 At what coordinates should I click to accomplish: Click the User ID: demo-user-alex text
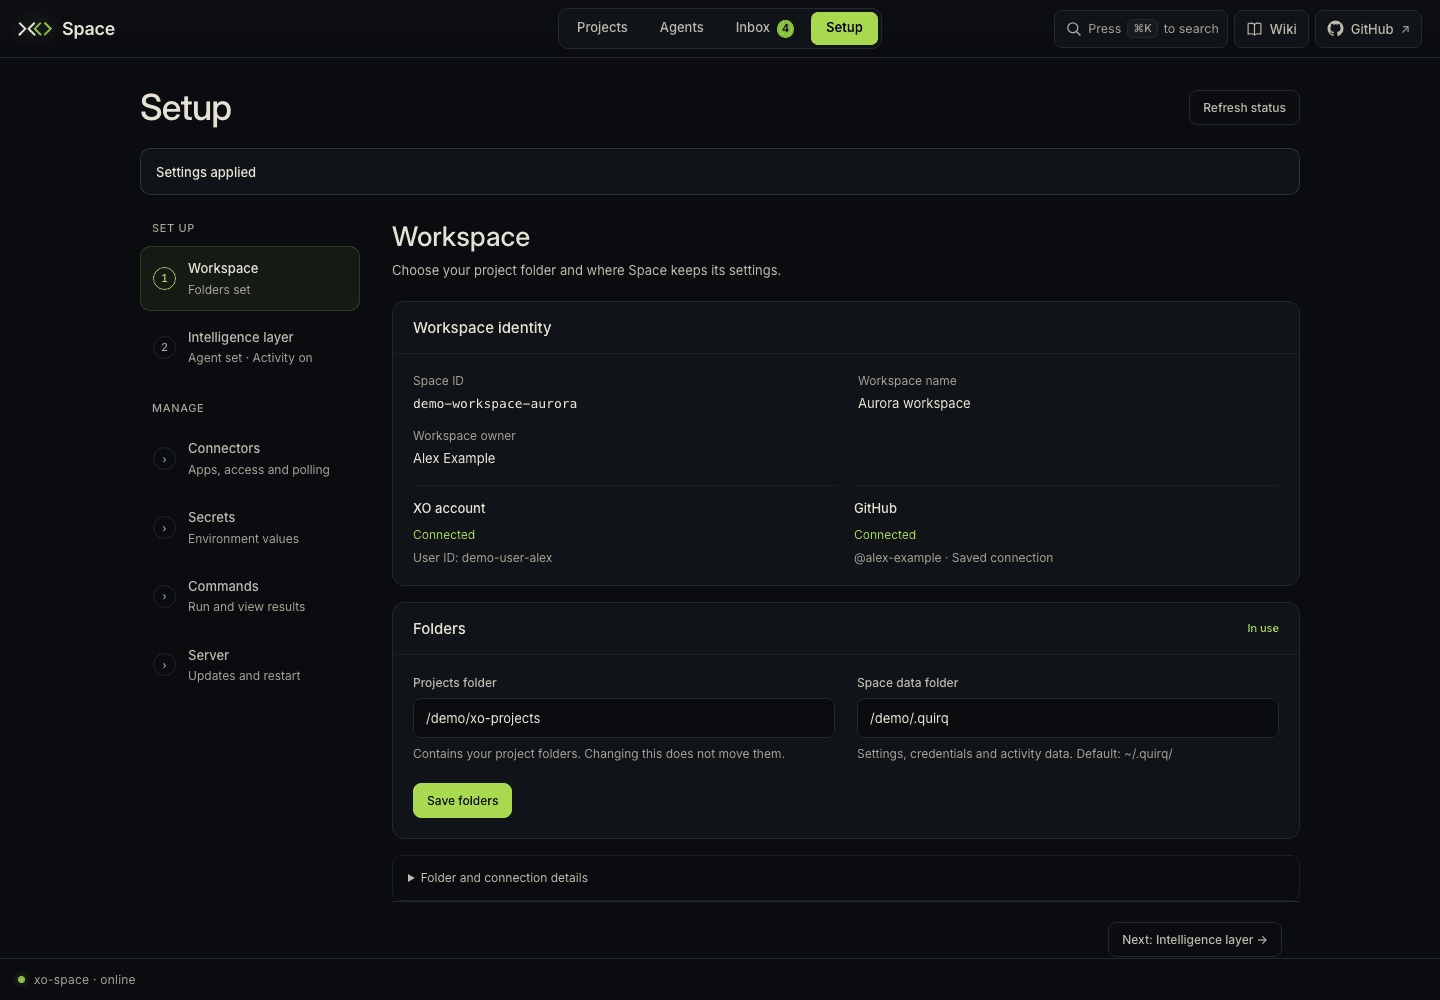point(482,558)
